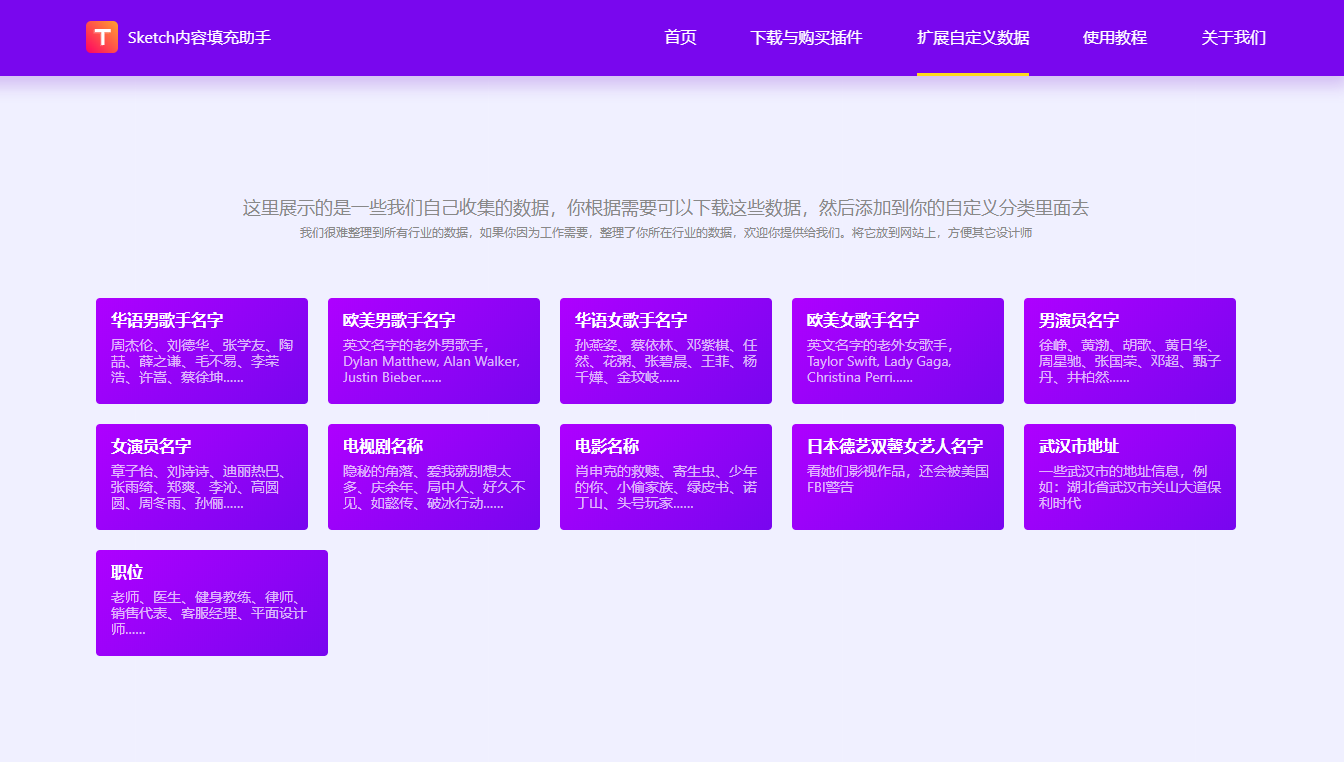
Task: Open the 首页 nav item
Action: point(680,38)
